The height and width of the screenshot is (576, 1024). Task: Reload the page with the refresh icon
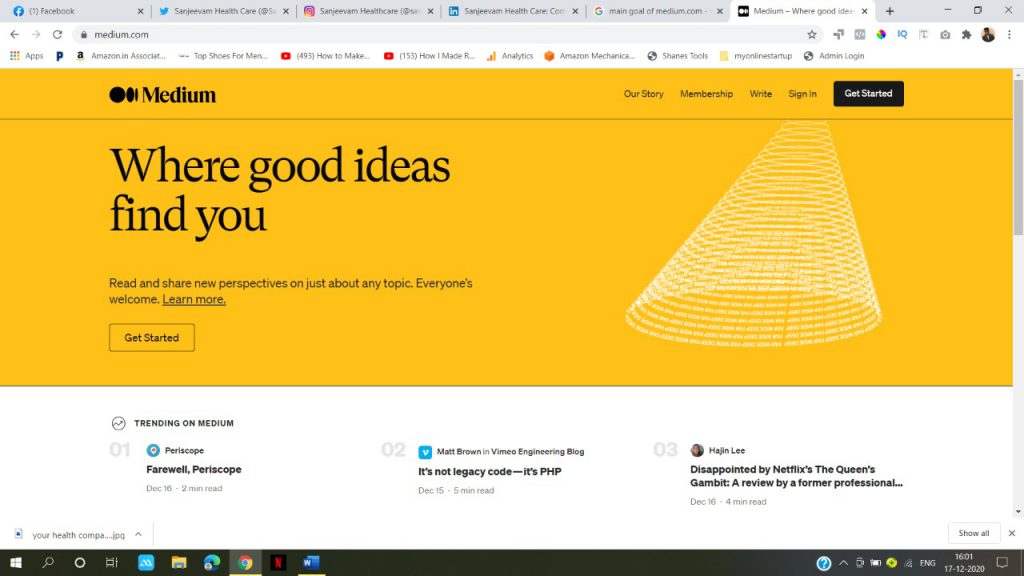coord(57,35)
